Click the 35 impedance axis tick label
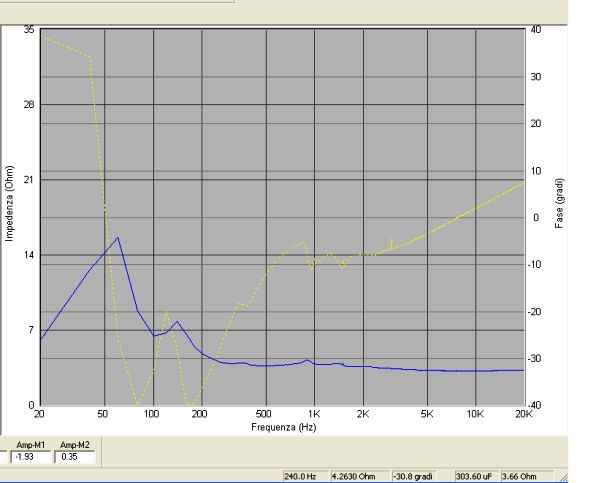This screenshot has height=483, width=615. point(29,29)
